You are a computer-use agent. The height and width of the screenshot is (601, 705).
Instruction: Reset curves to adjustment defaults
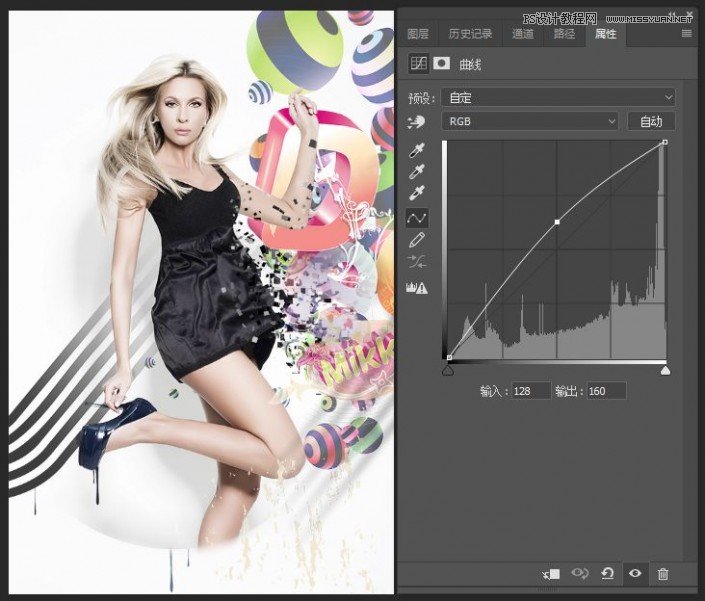point(607,573)
